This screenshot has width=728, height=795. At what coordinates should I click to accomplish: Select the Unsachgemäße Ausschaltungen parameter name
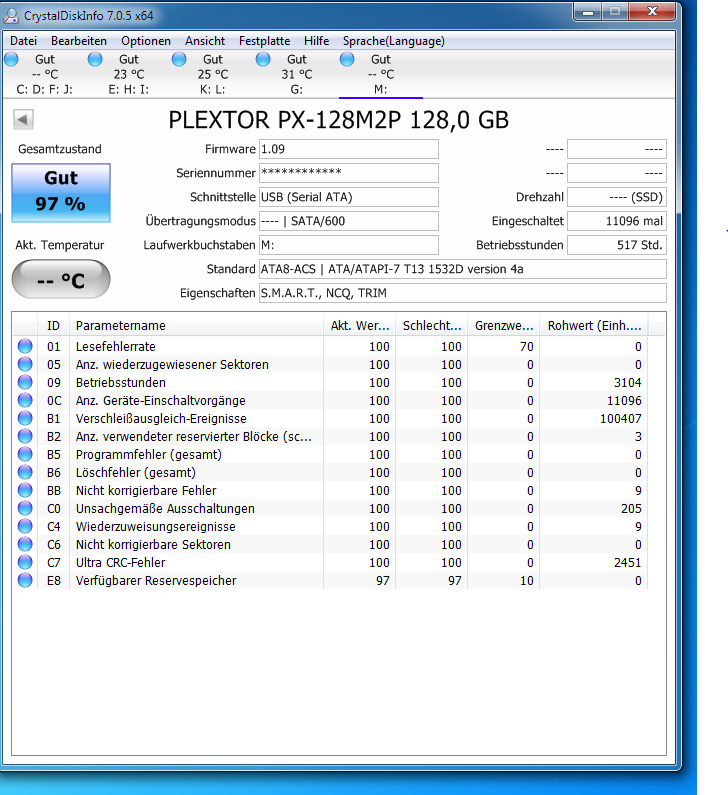165,509
